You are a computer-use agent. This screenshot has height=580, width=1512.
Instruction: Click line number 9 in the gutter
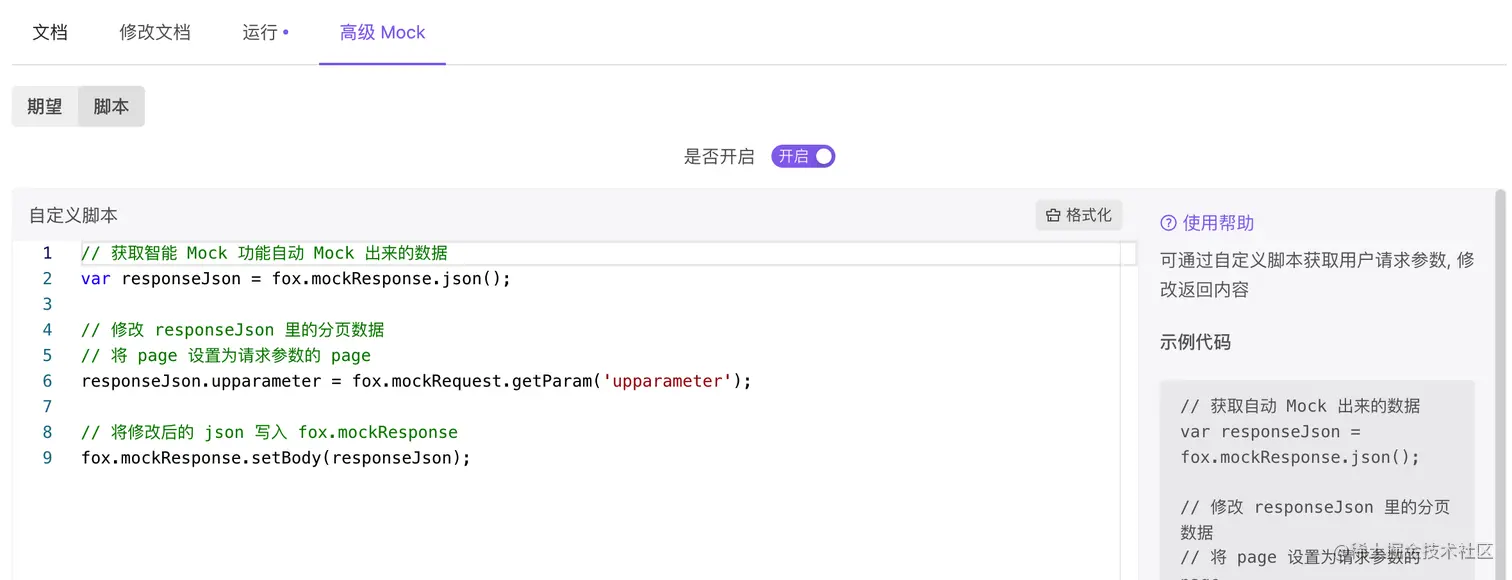point(47,457)
